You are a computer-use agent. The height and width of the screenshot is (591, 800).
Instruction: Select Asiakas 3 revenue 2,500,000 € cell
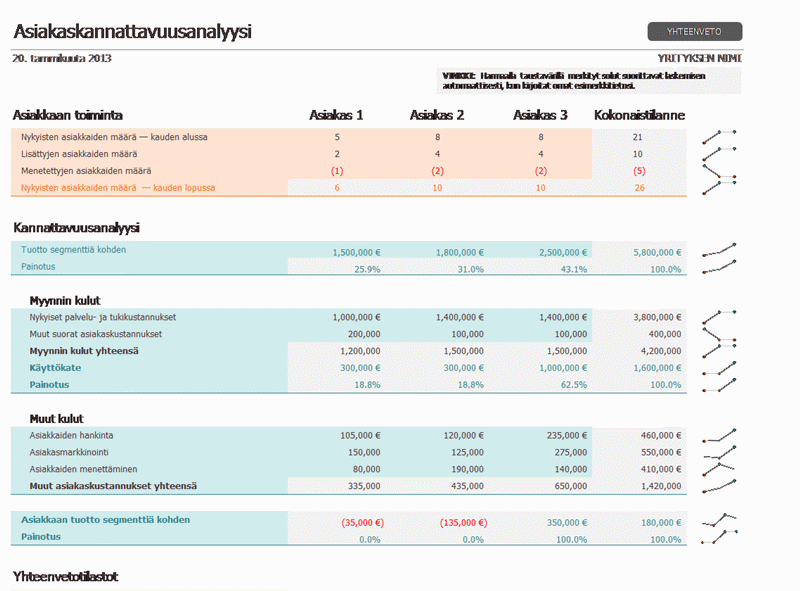pyautogui.click(x=563, y=252)
